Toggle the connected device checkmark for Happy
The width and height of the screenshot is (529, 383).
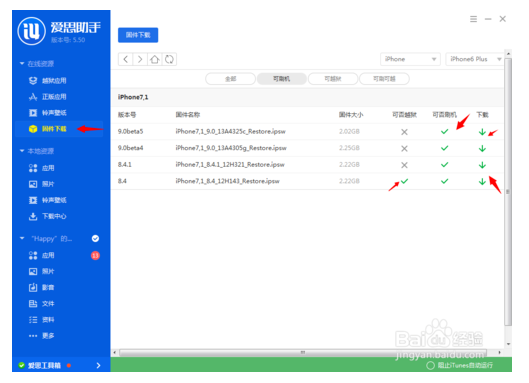pos(95,239)
